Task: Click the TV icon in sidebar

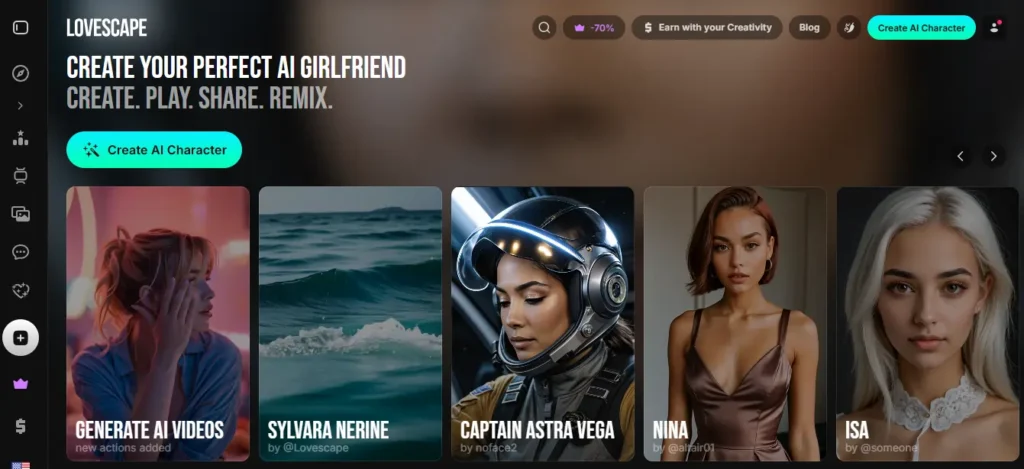Action: 20,176
